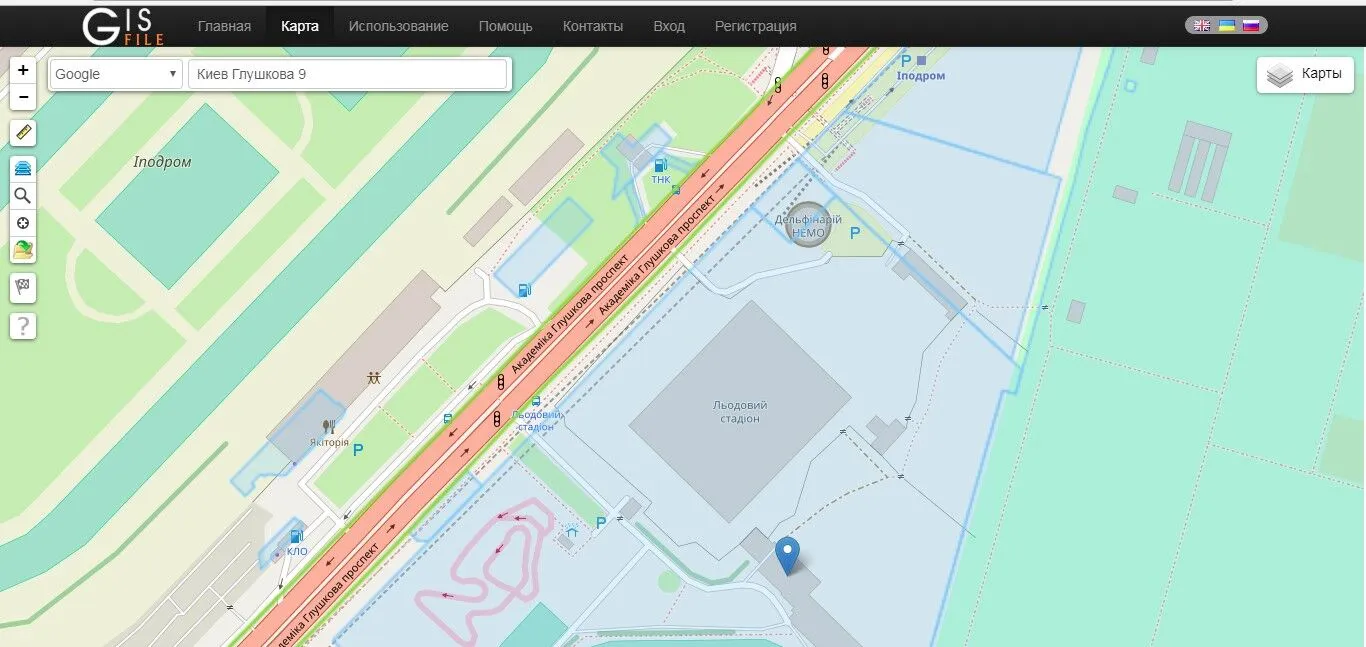The image size is (1366, 647).
Task: Switch language with the Ukrainian flag
Action: [1226, 26]
